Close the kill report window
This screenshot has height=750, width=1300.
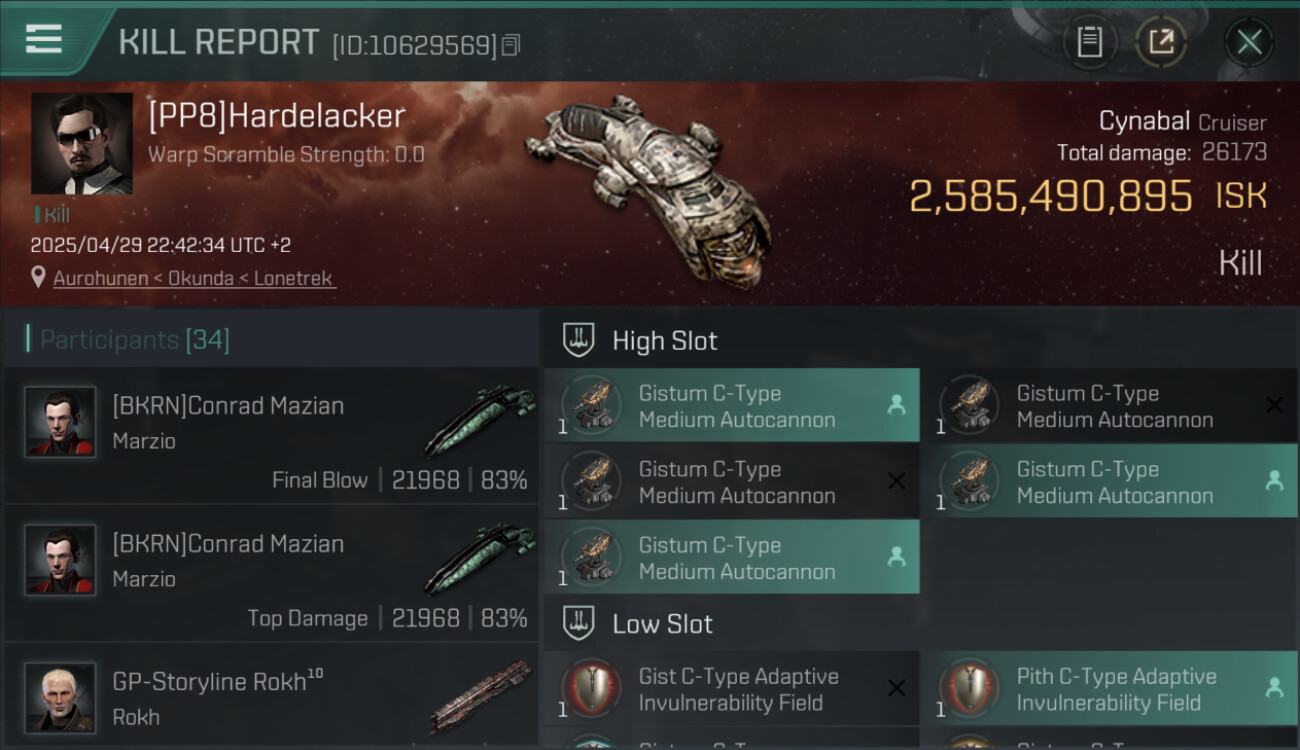click(x=1249, y=42)
